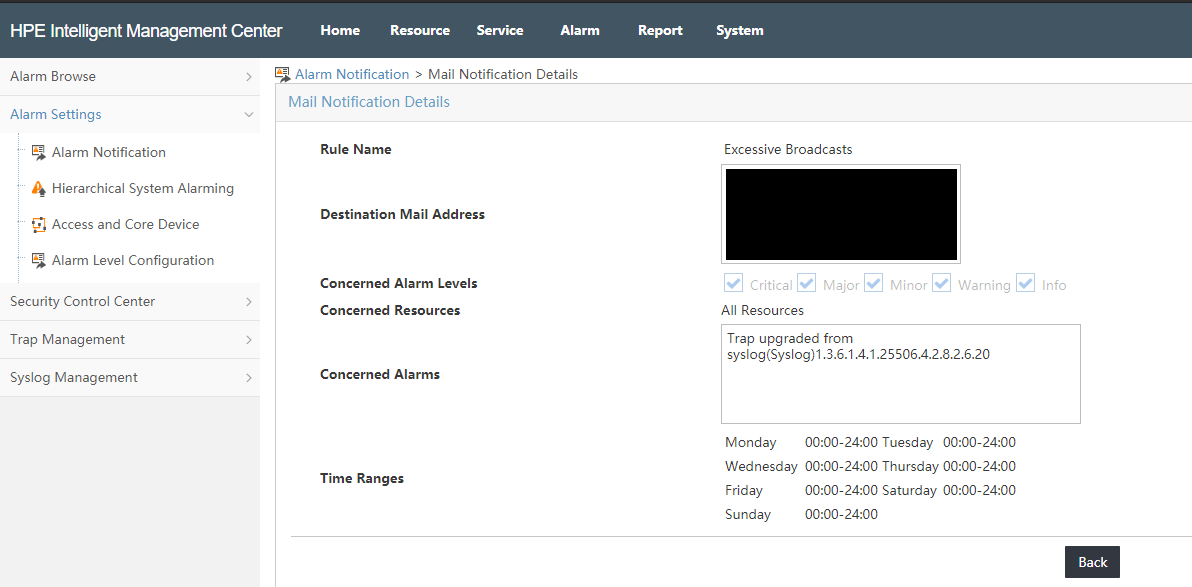Screen dimensions: 1192x587
Task: Toggle the Minor alarm level checkbox
Action: pyautogui.click(x=873, y=283)
